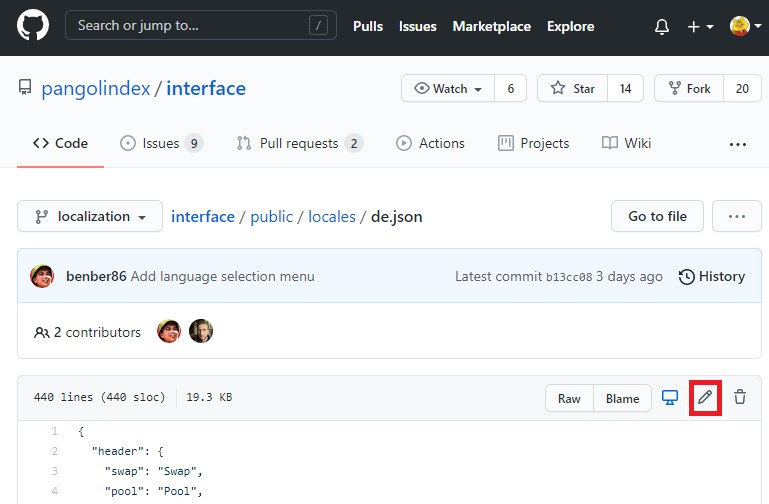Screen dimensions: 769x504
Task: Switch to Wiki tab
Action: (626, 143)
